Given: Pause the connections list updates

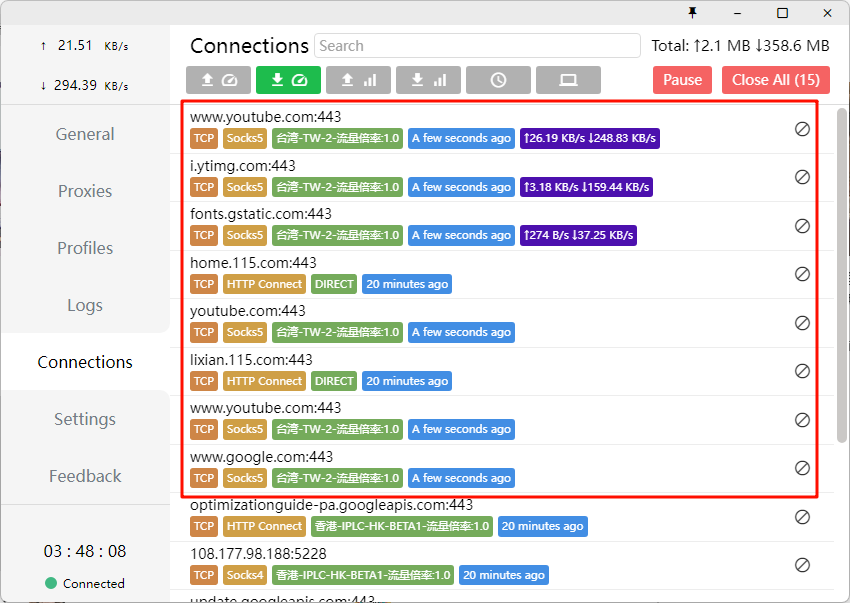Looking at the screenshot, I should (x=682, y=80).
